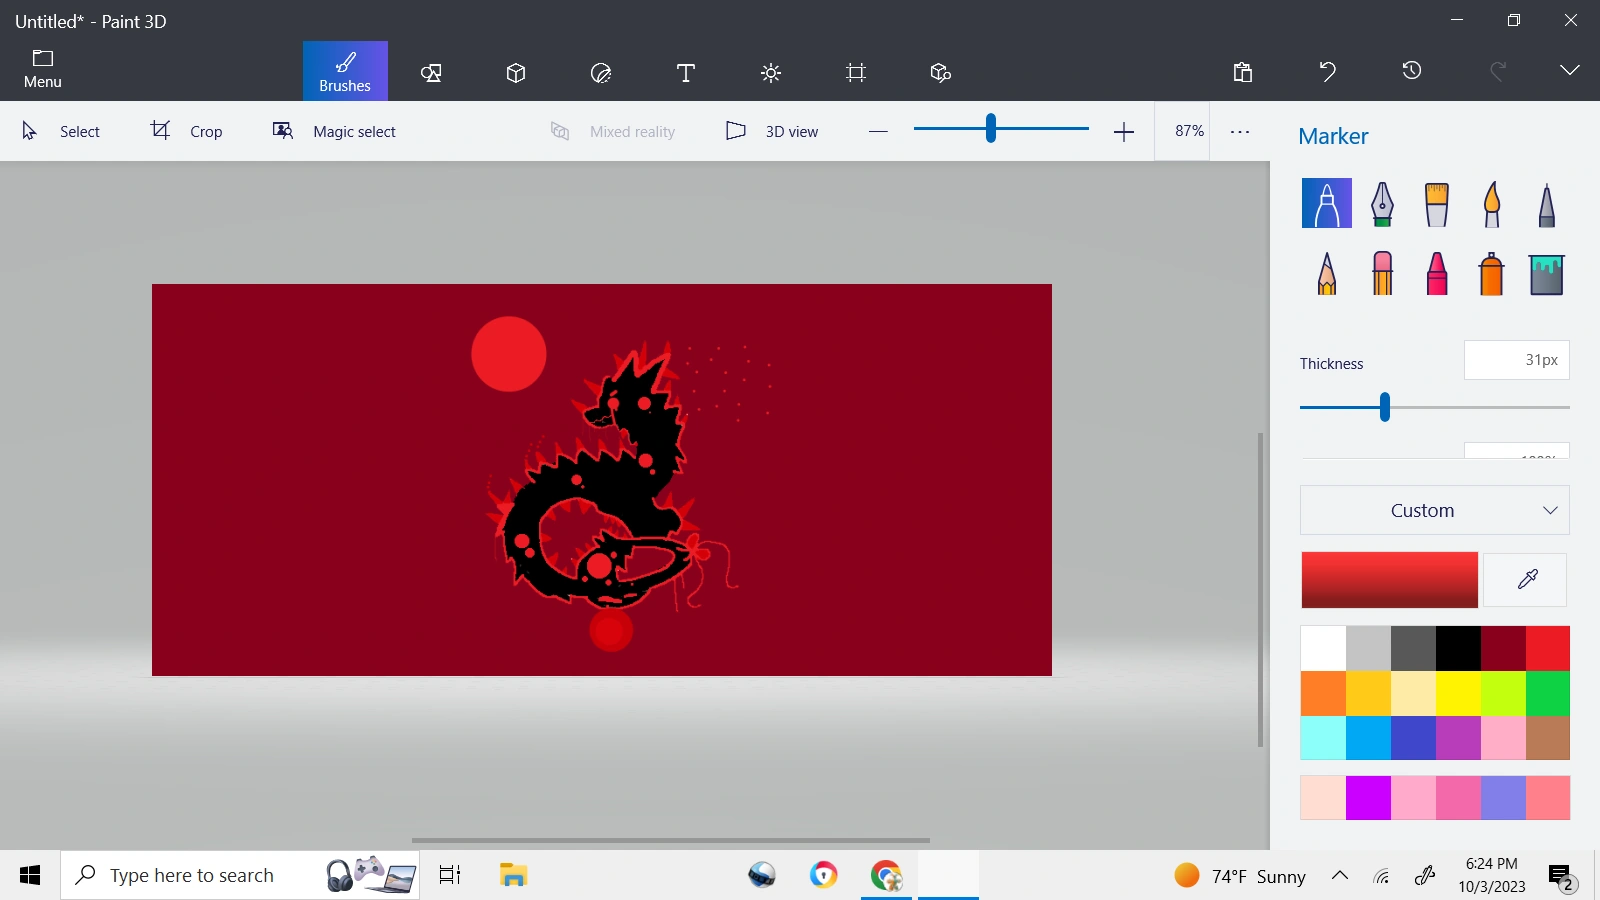
Task: Select the orange color swatch
Action: [1324, 693]
